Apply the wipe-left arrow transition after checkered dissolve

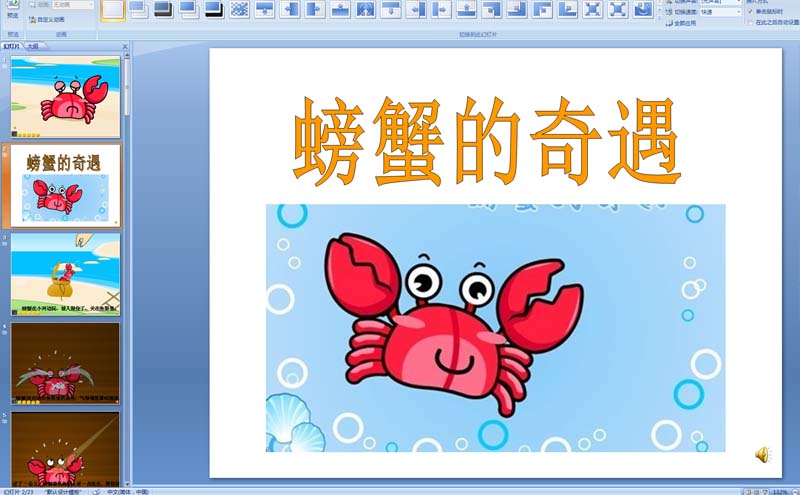click(290, 10)
